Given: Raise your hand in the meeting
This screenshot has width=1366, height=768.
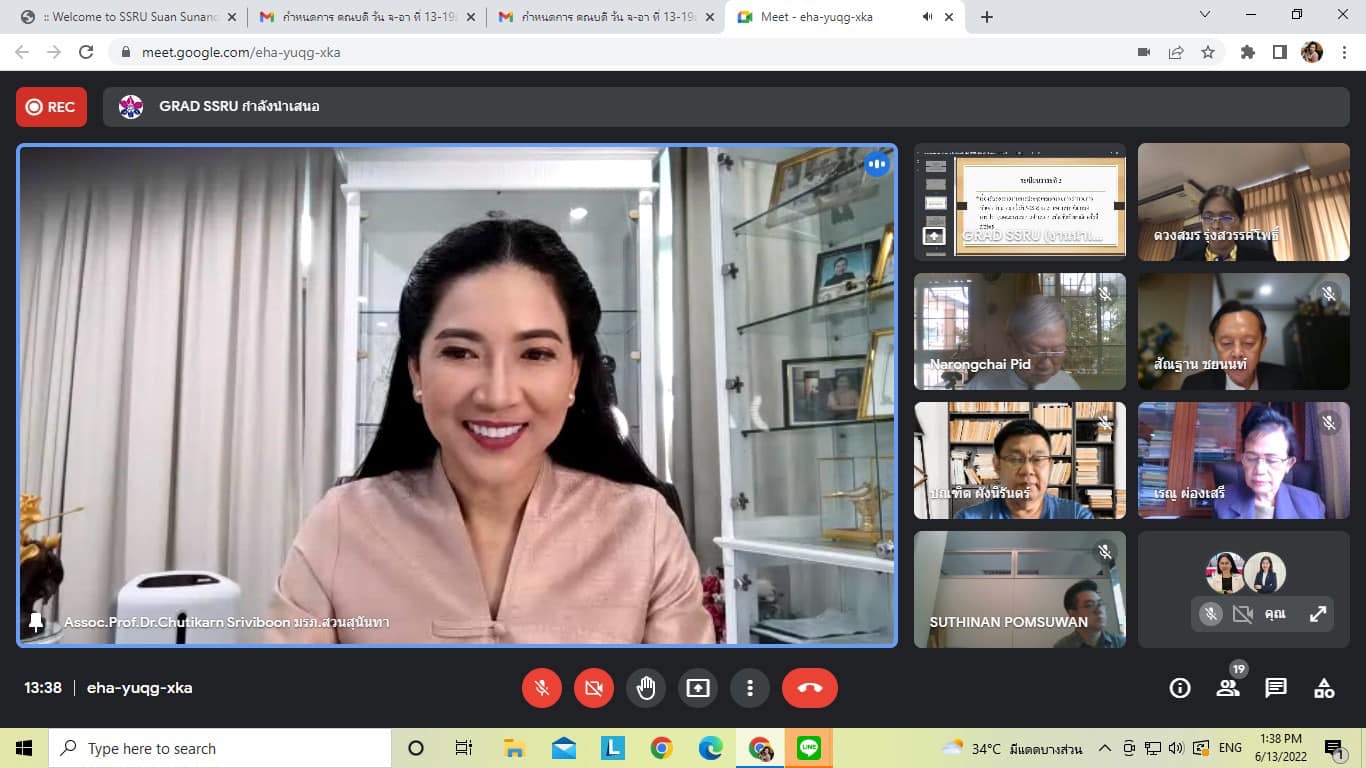Looking at the screenshot, I should point(646,688).
